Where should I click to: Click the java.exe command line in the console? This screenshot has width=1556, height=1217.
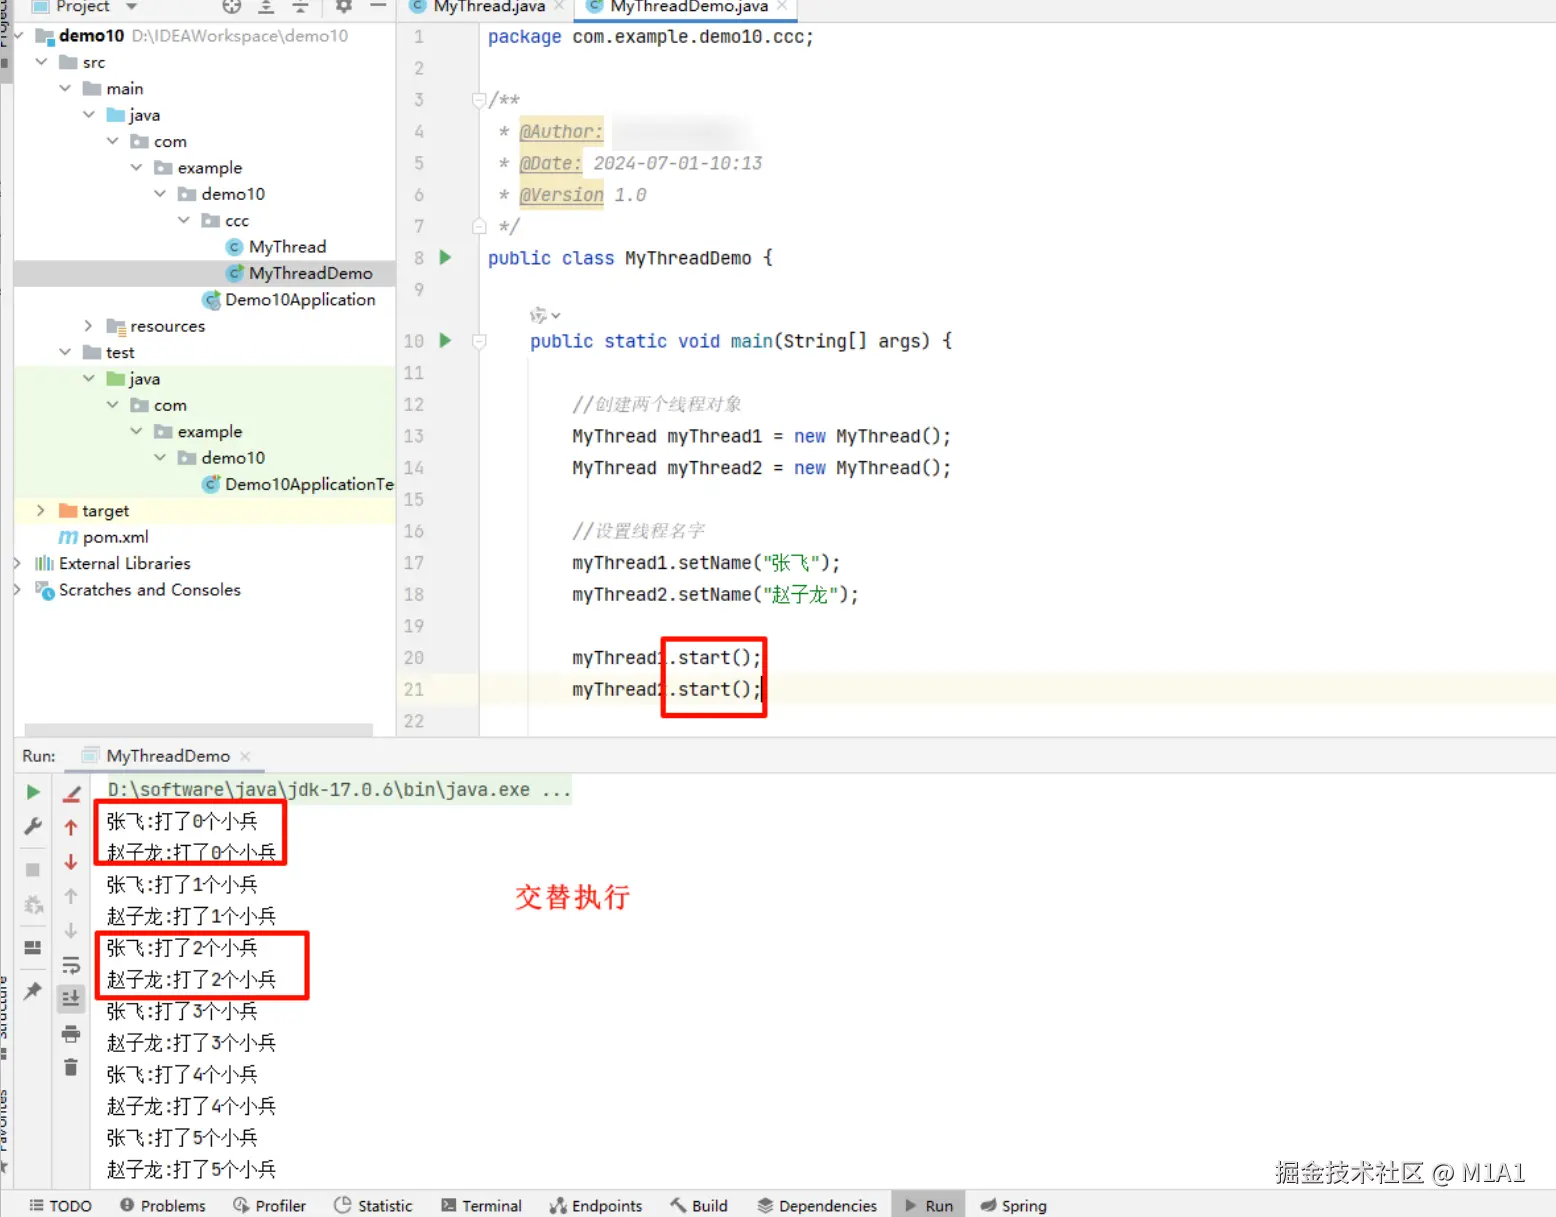pos(339,789)
